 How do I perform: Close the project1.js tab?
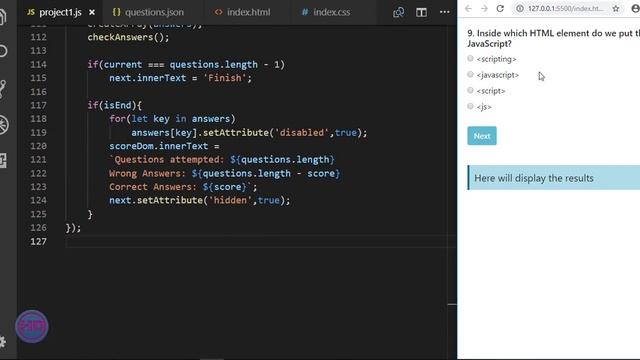pyautogui.click(x=92, y=12)
